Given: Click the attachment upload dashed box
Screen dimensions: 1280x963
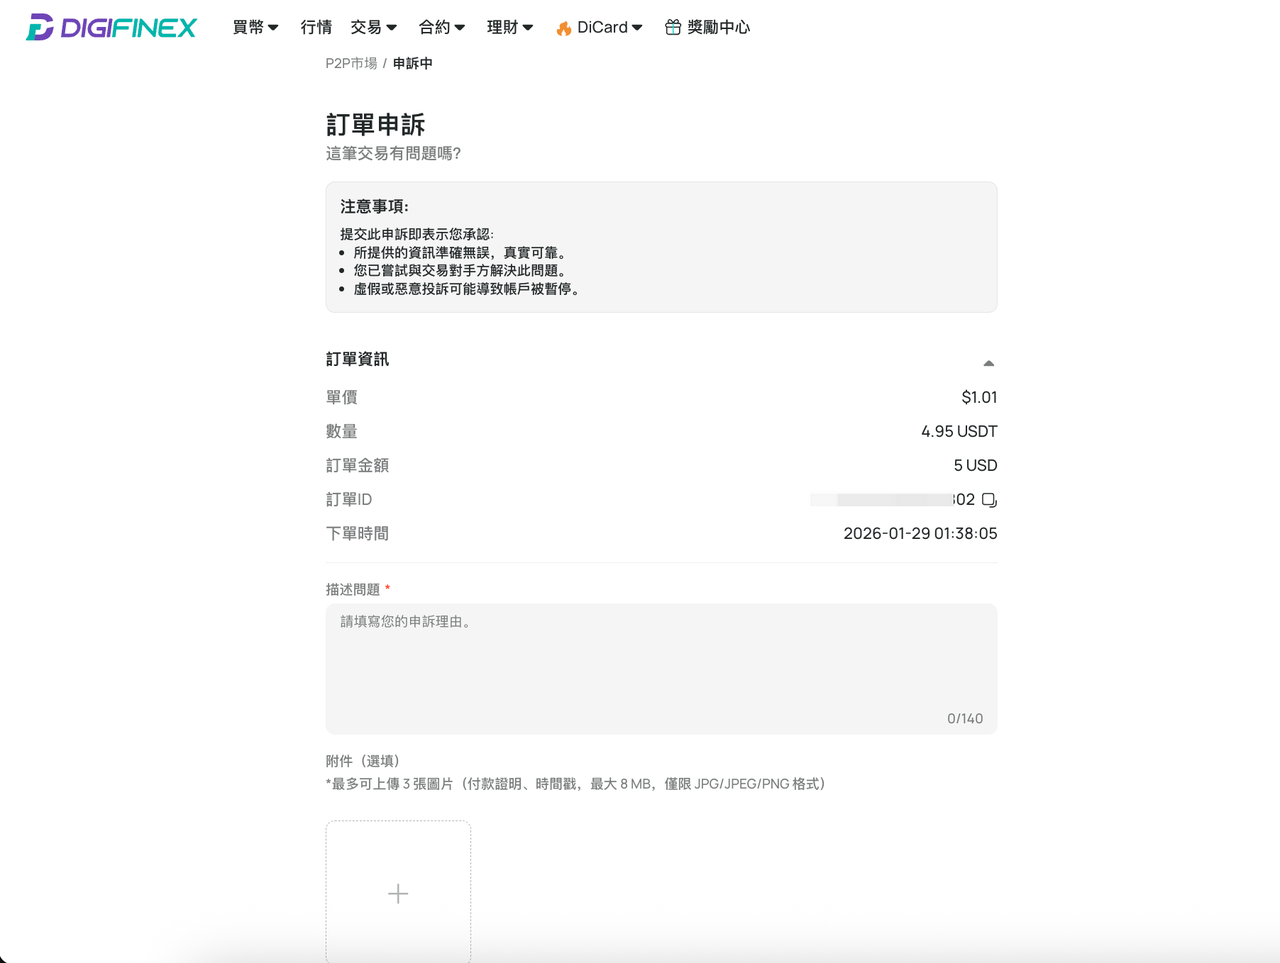Looking at the screenshot, I should coord(398,892).
